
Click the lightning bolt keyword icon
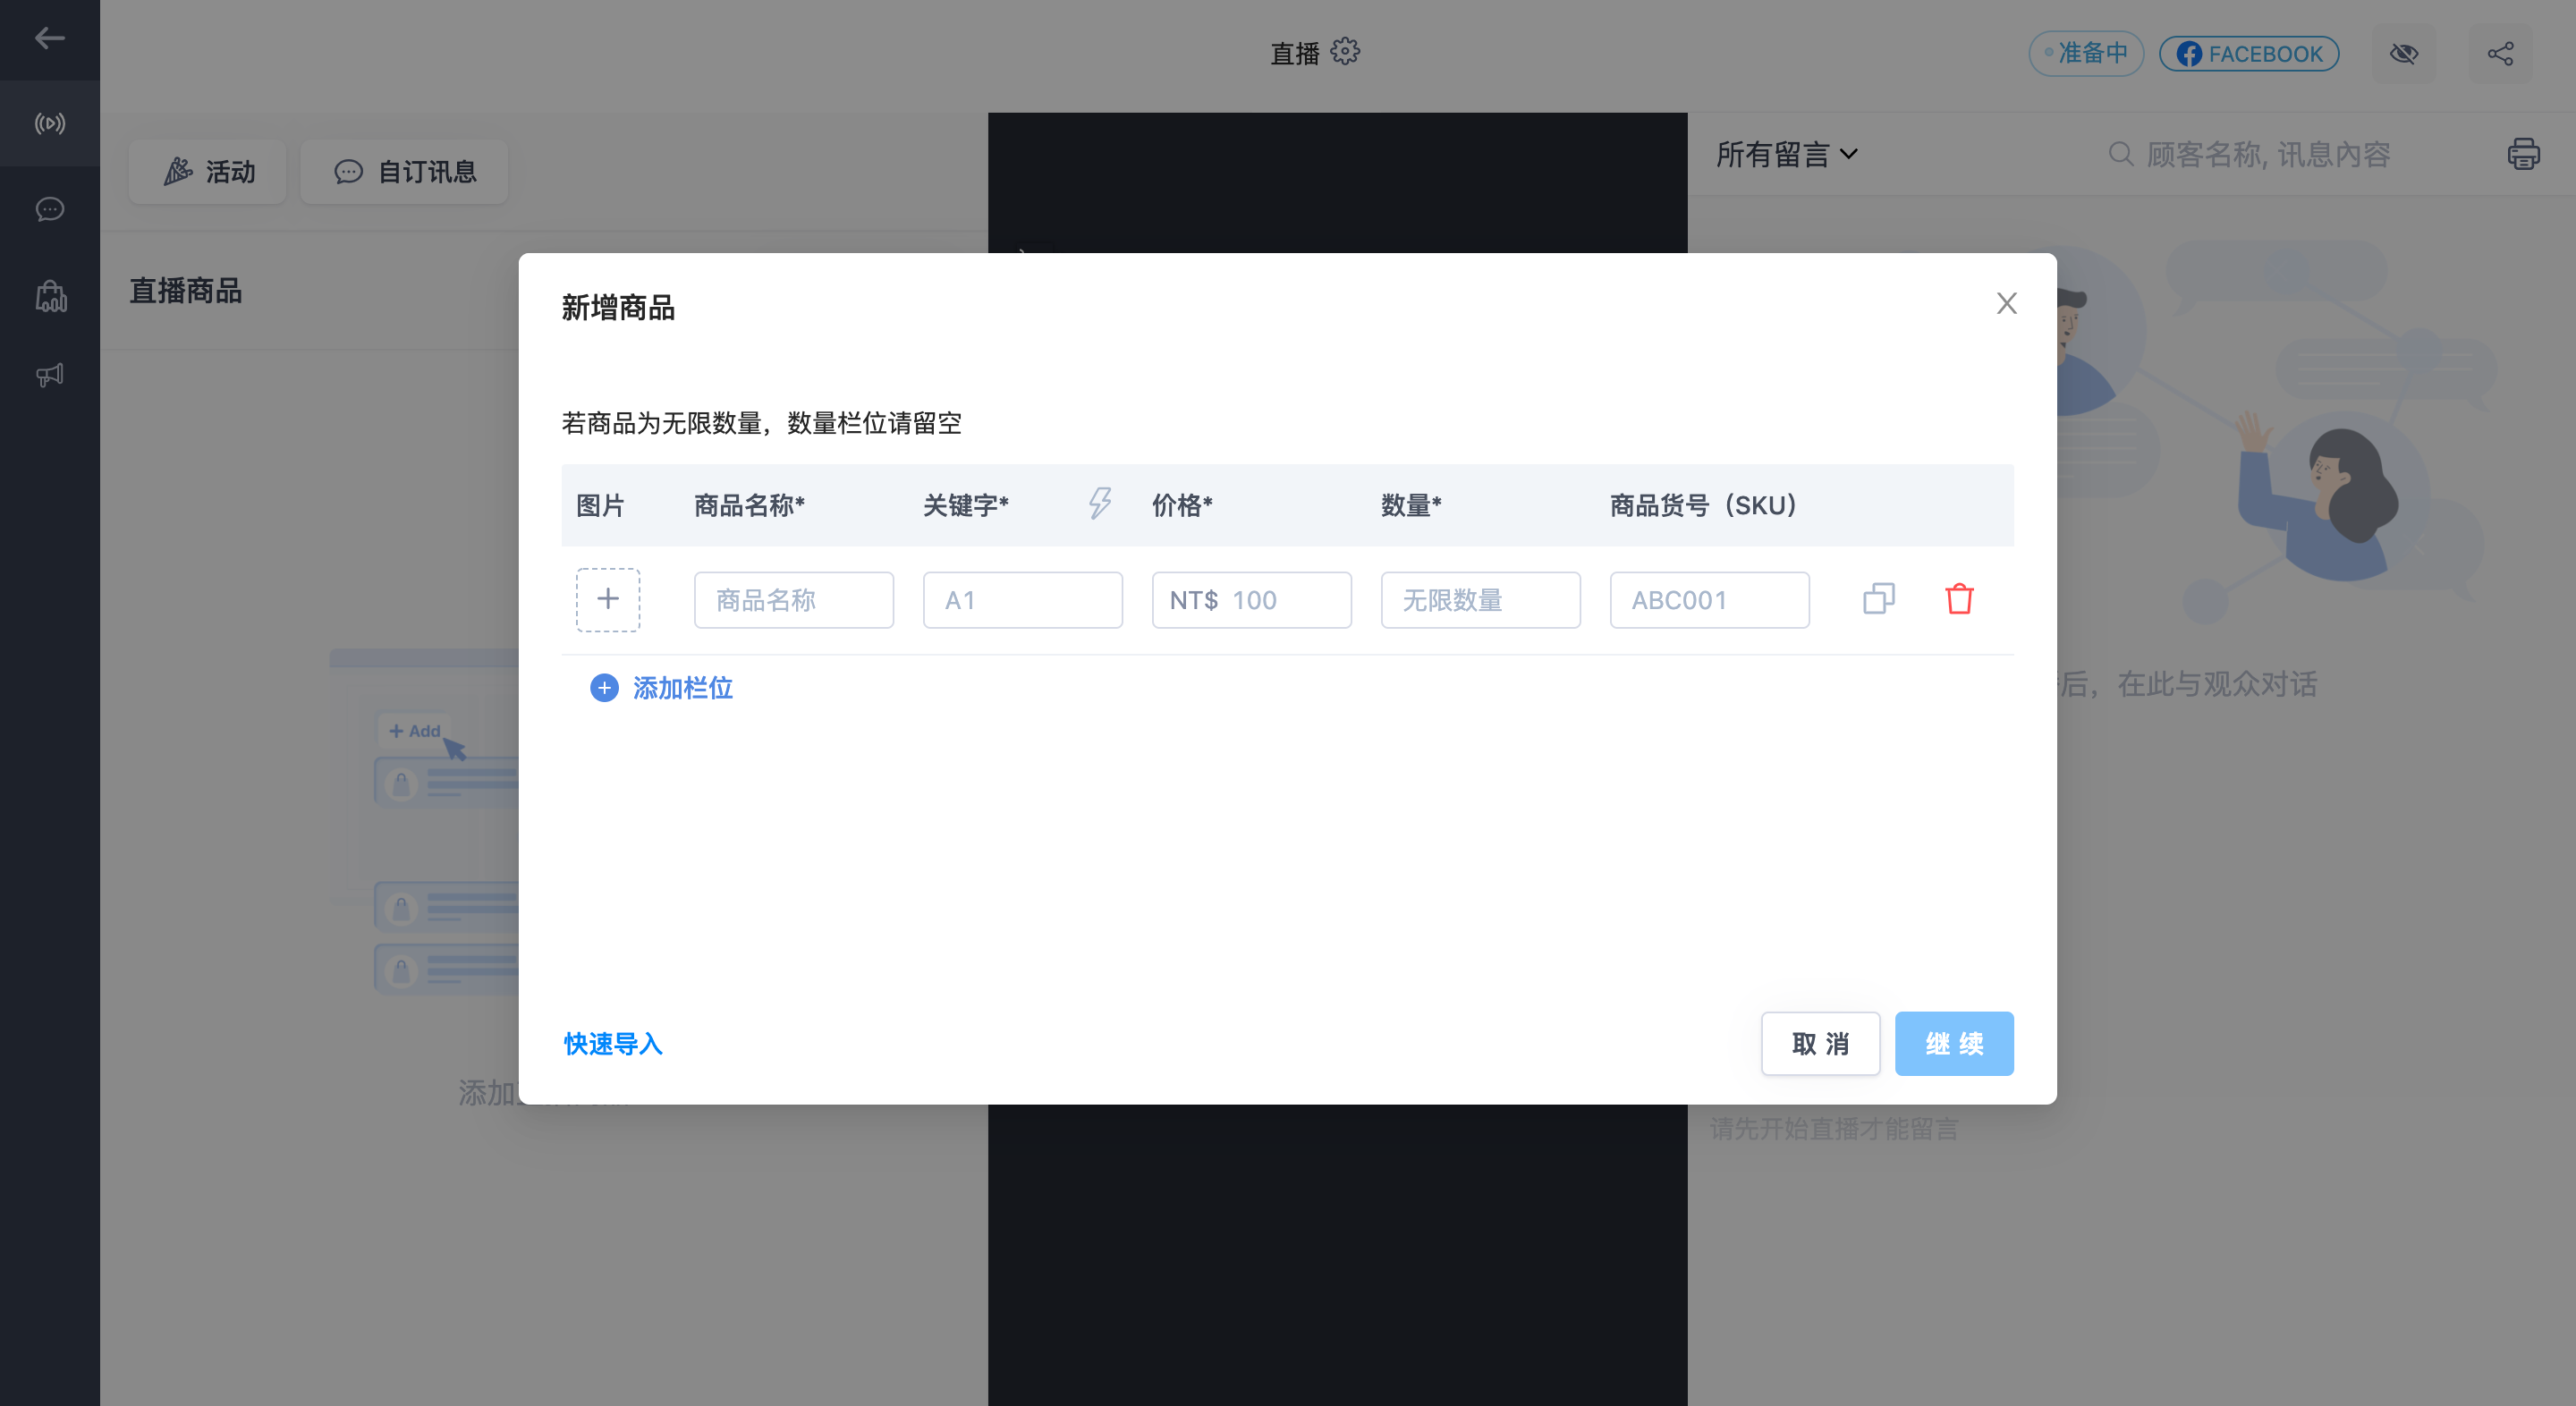point(1100,503)
